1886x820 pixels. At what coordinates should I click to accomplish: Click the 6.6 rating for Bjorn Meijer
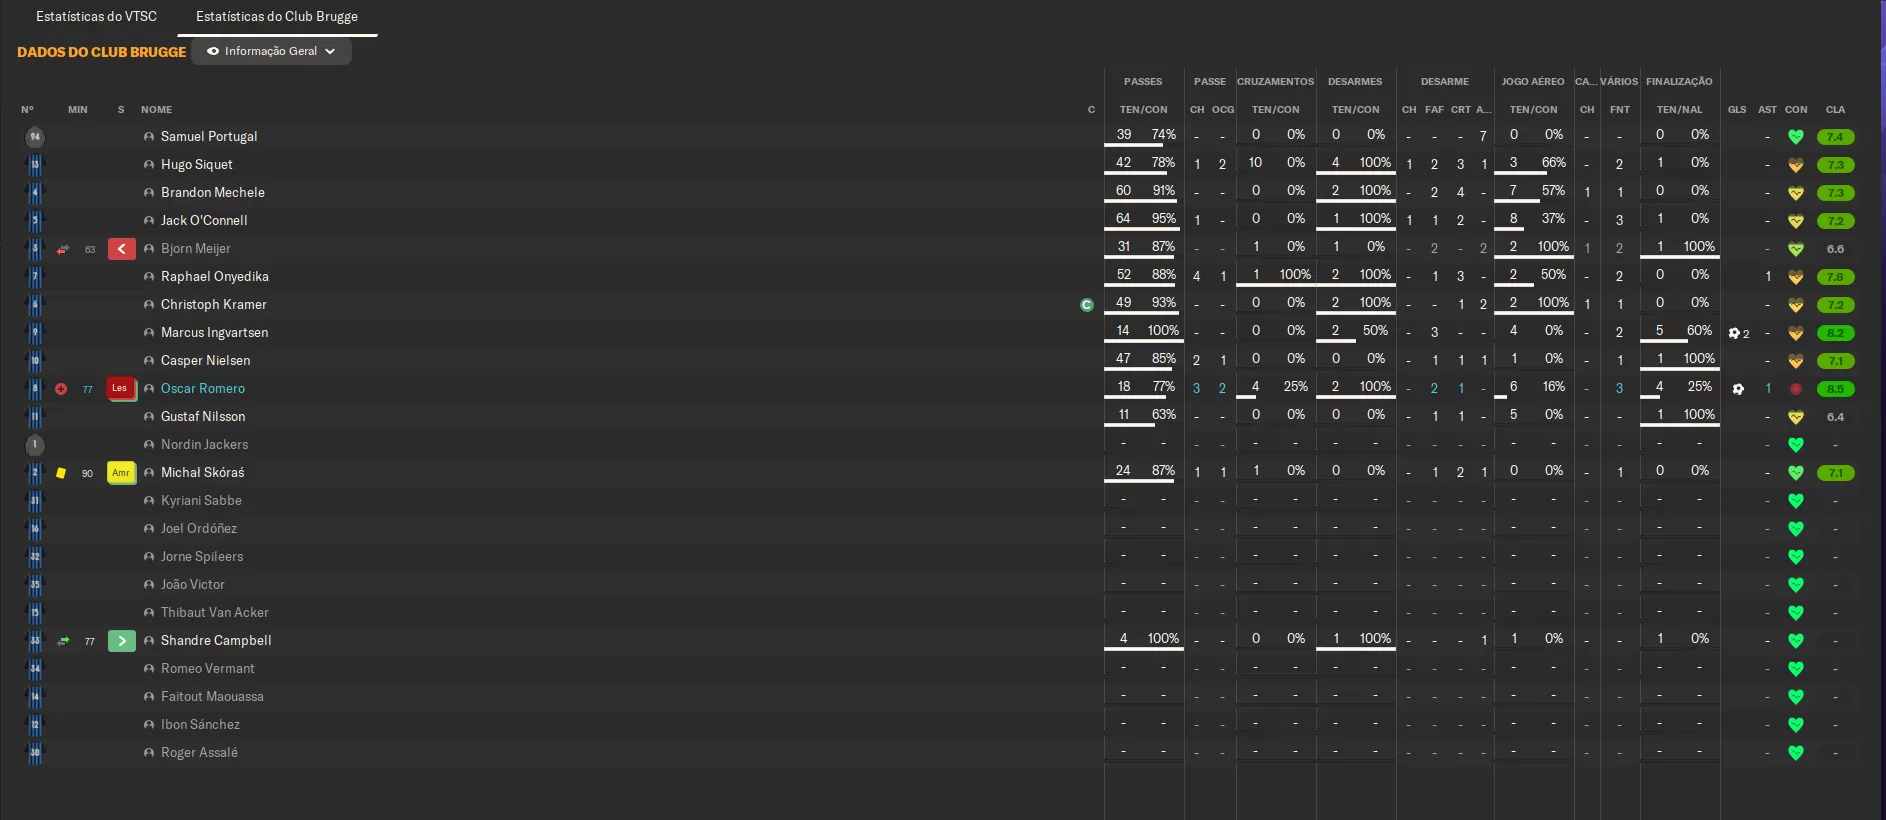click(x=1836, y=249)
